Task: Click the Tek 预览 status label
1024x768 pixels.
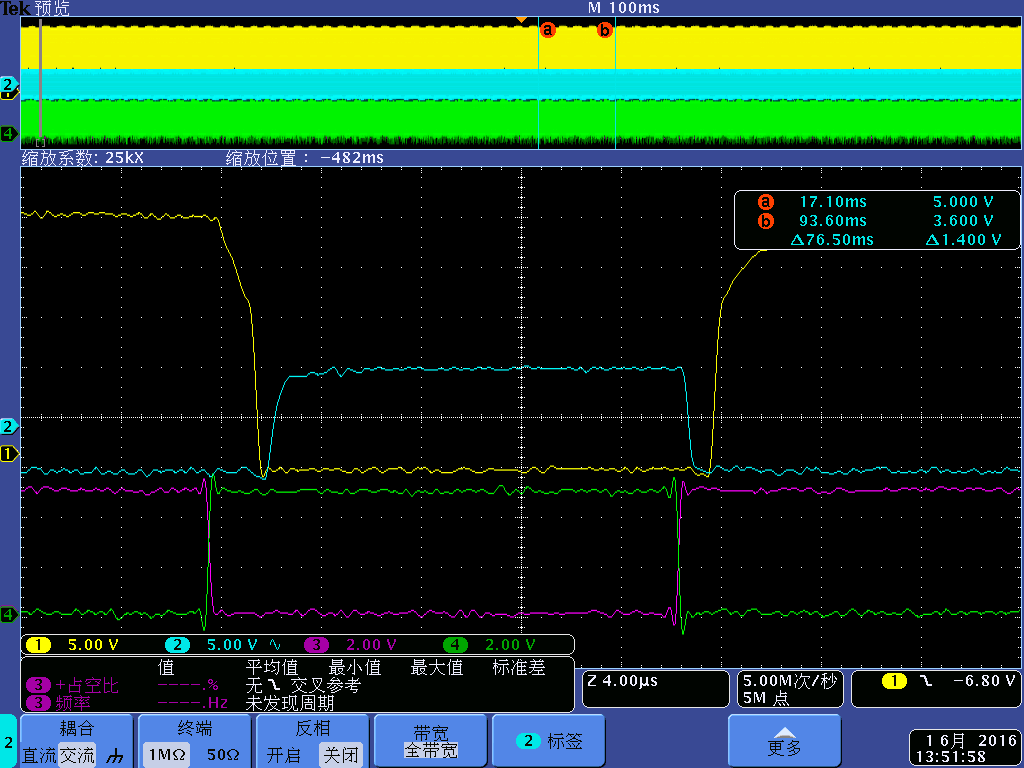Action: pos(35,8)
